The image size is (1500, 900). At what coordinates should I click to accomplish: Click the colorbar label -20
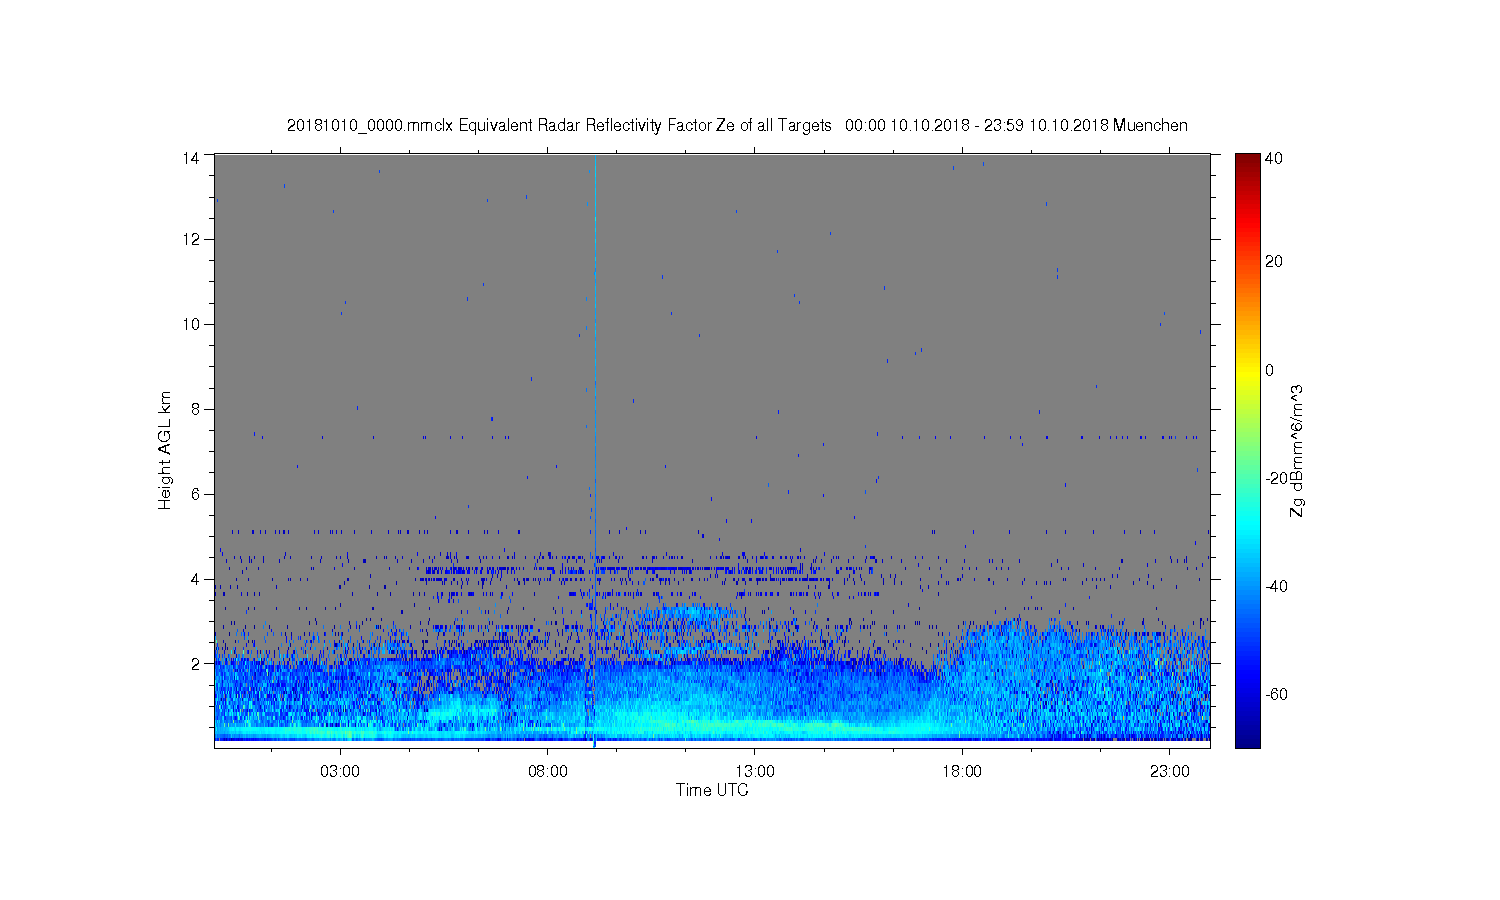coord(1277,478)
